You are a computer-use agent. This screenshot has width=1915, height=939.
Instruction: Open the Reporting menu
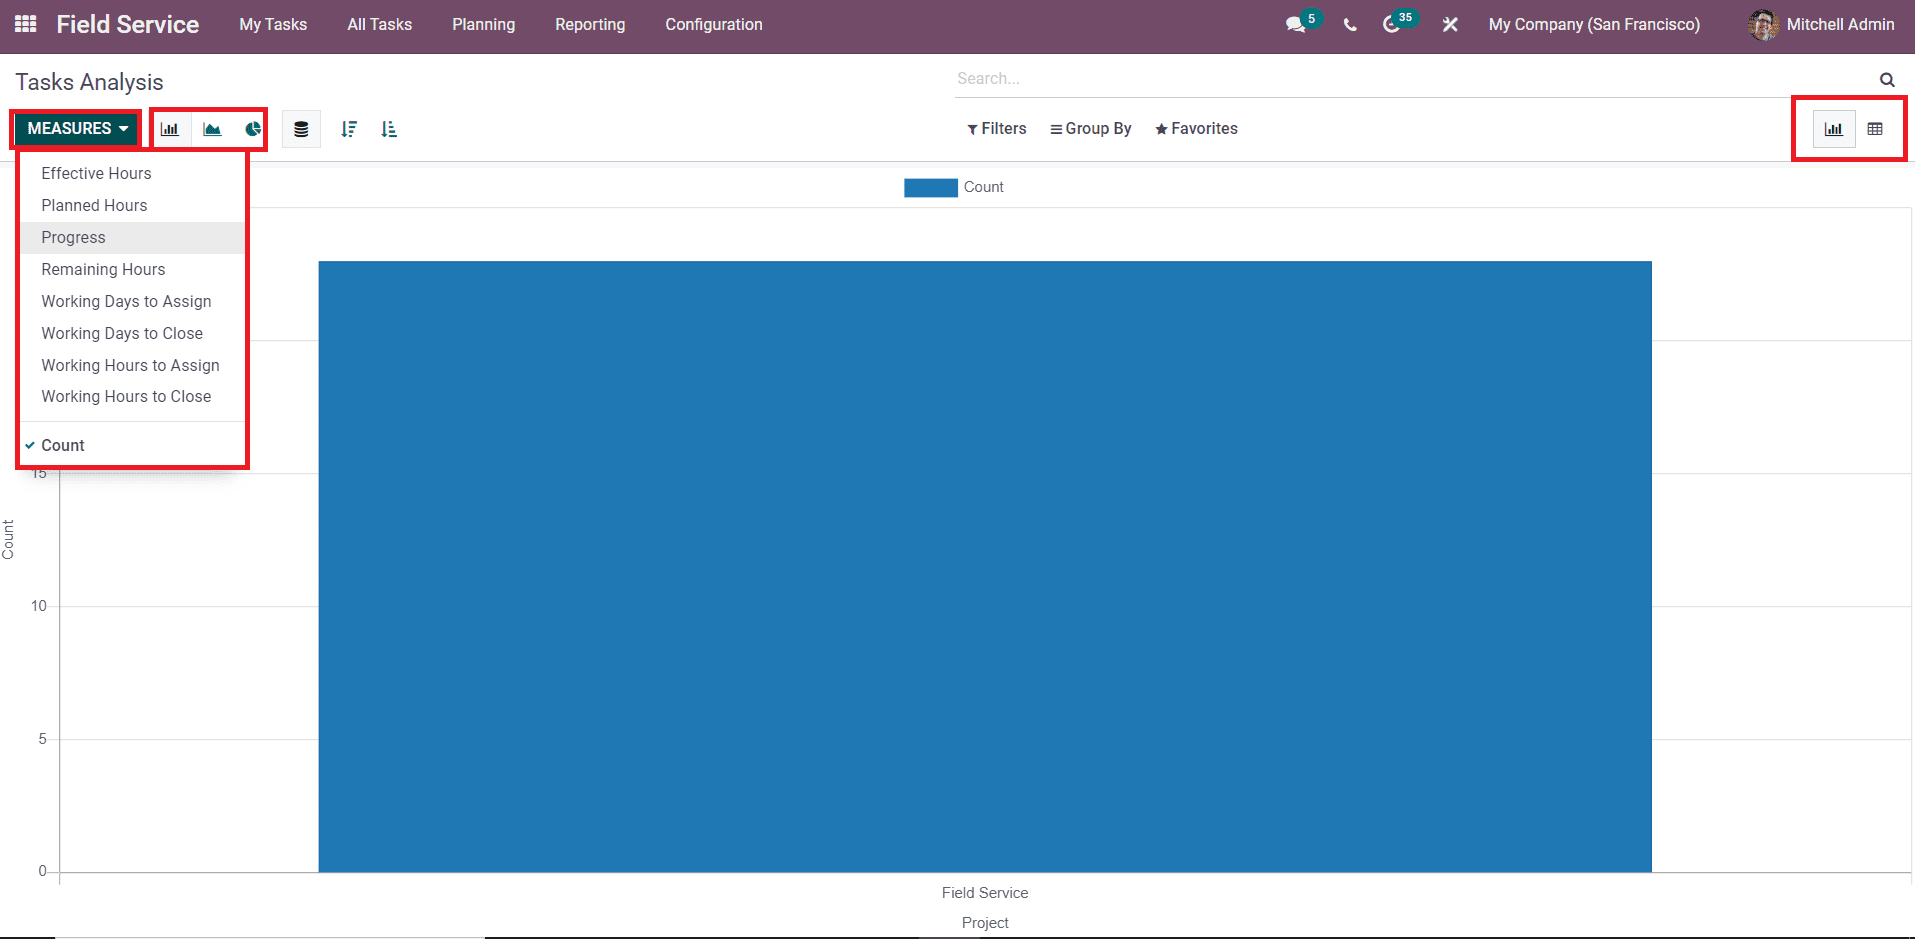[x=589, y=24]
